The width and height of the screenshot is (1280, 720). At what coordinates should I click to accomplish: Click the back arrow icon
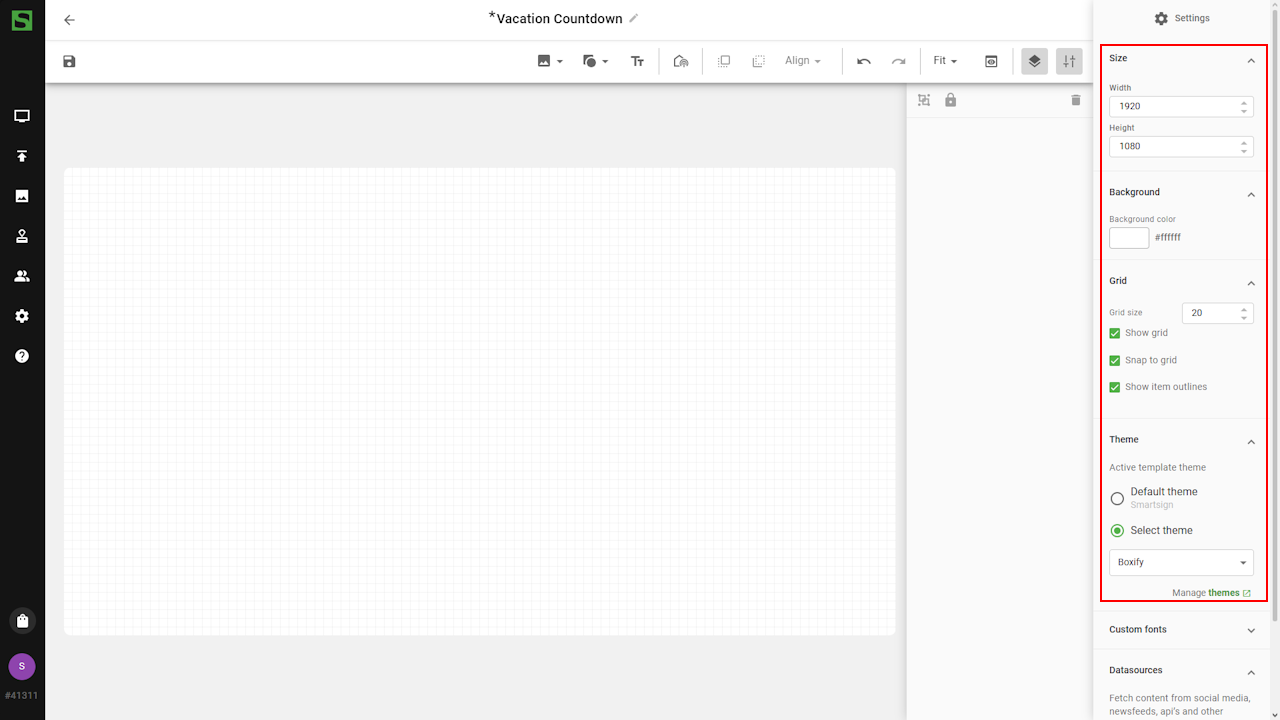[69, 20]
